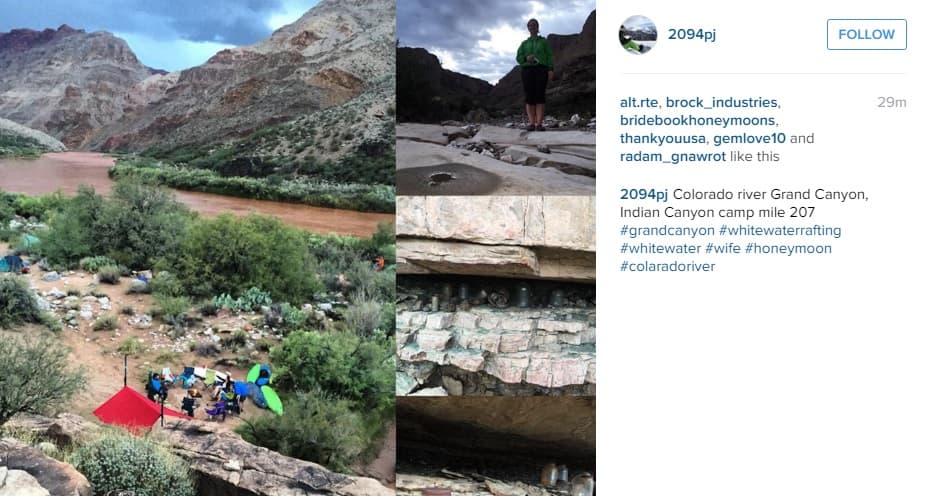Screen dimensions: 925x496
Task: Open thankyouusa profile link
Action: coord(662,139)
